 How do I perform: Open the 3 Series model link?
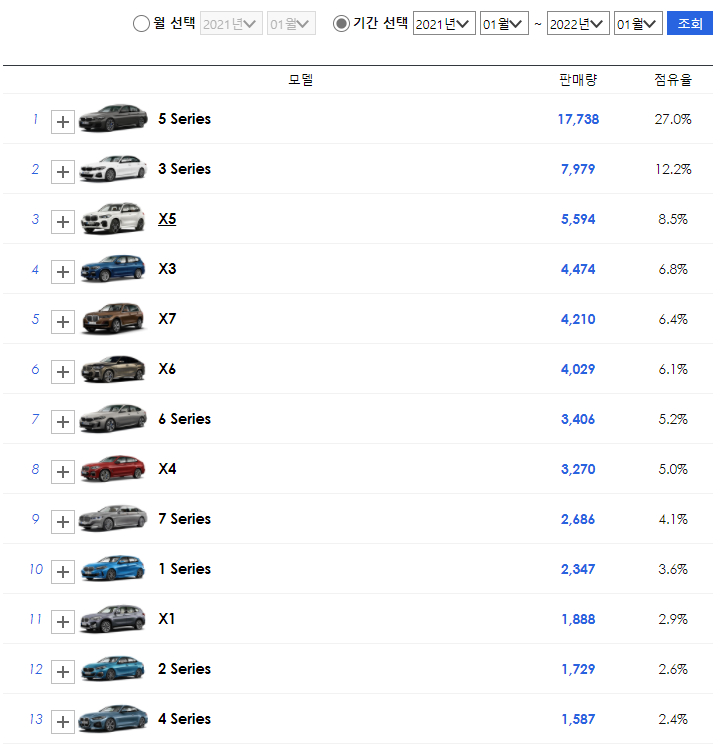[185, 168]
